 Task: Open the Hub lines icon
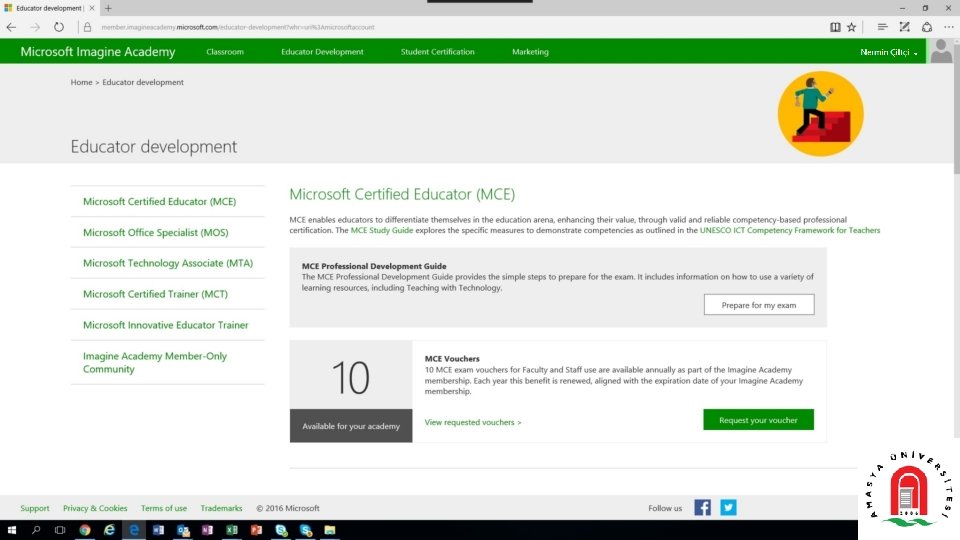pos(882,27)
